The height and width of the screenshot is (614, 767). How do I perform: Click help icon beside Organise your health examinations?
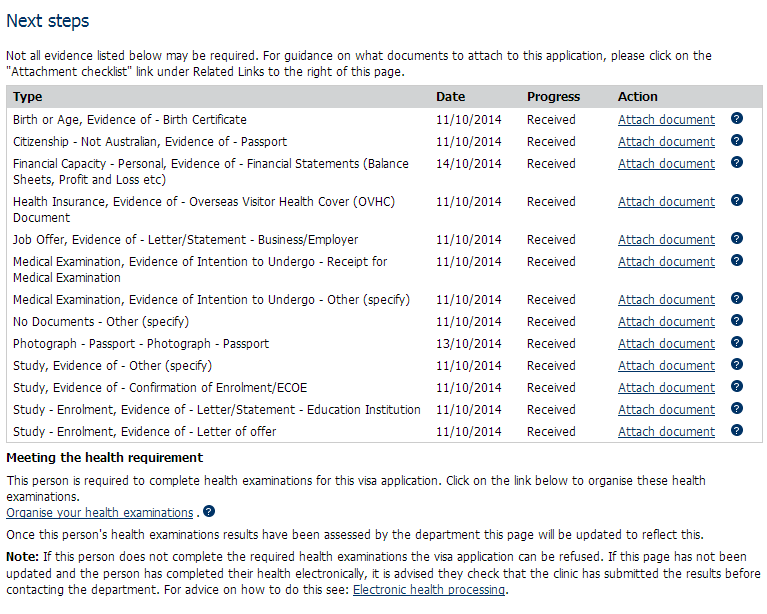click(x=208, y=512)
